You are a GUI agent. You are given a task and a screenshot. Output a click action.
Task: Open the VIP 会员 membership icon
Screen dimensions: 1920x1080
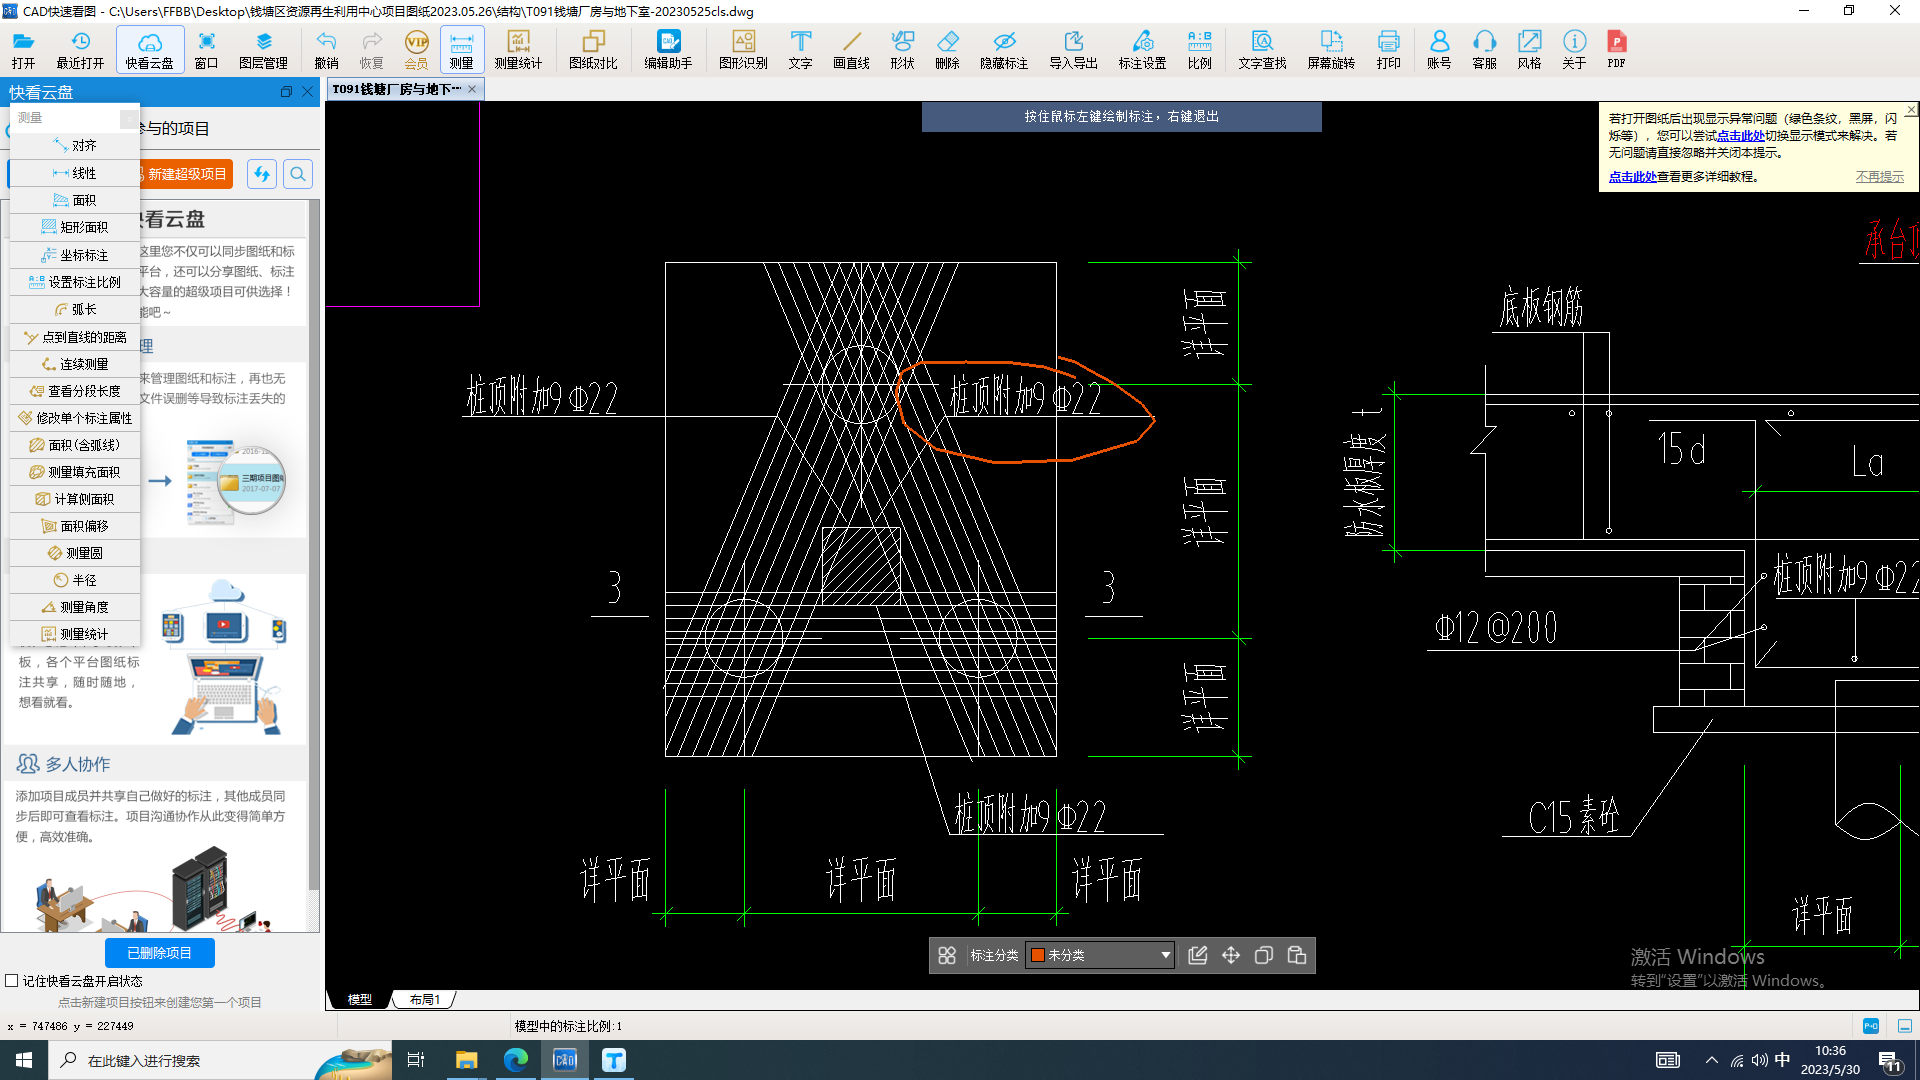pos(416,49)
